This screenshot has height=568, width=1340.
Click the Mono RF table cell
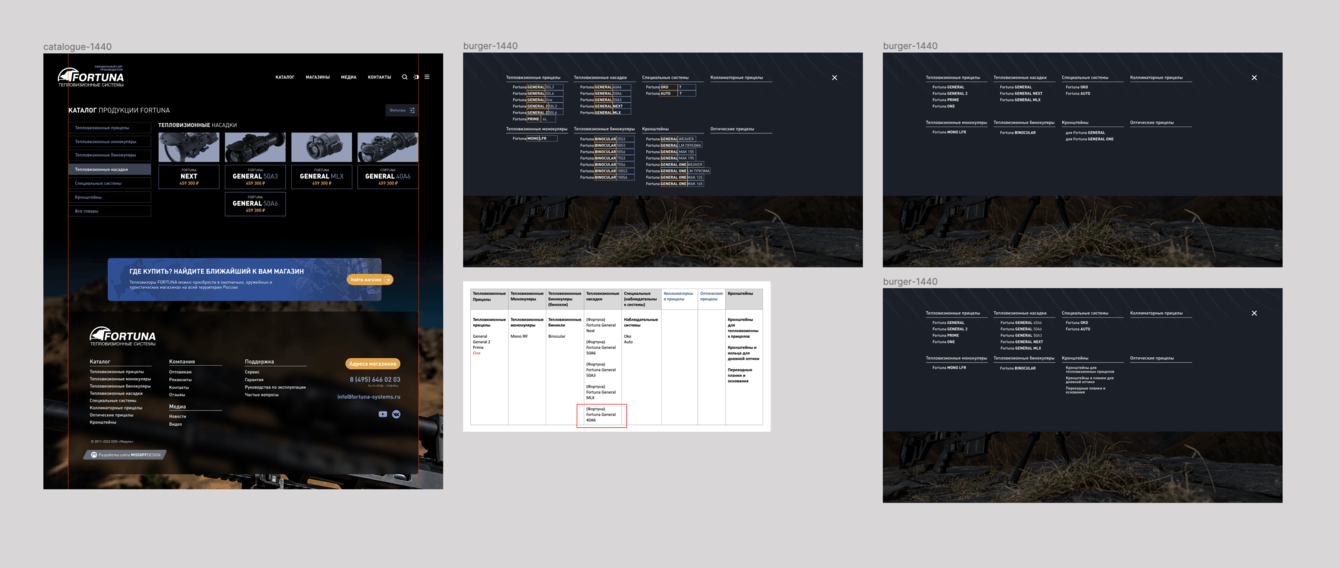pos(519,336)
